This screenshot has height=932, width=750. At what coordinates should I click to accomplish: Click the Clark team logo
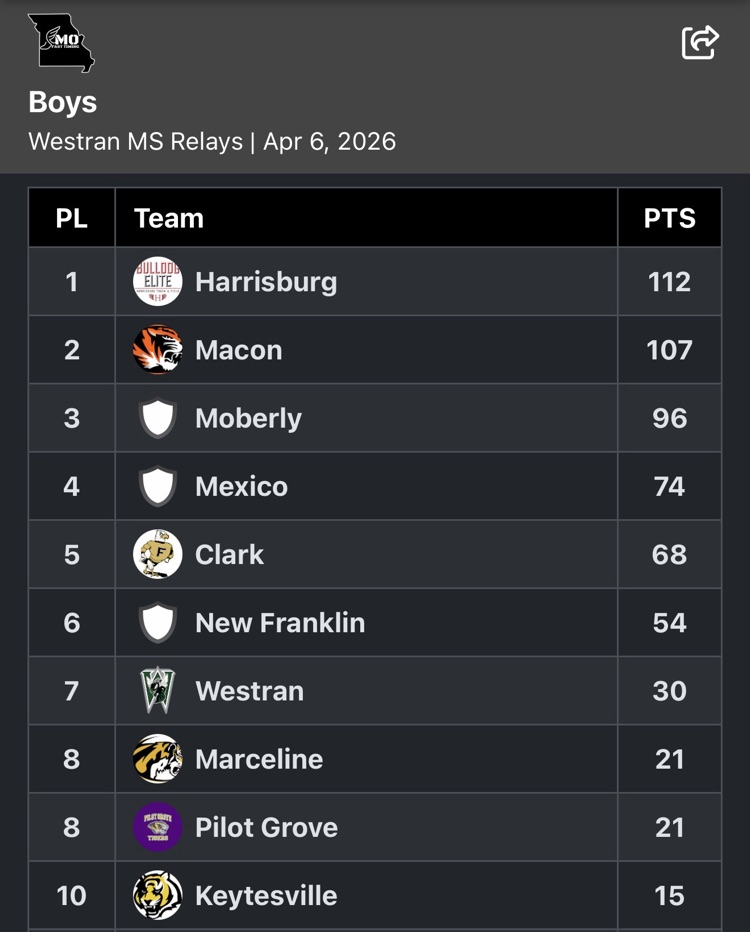[158, 554]
